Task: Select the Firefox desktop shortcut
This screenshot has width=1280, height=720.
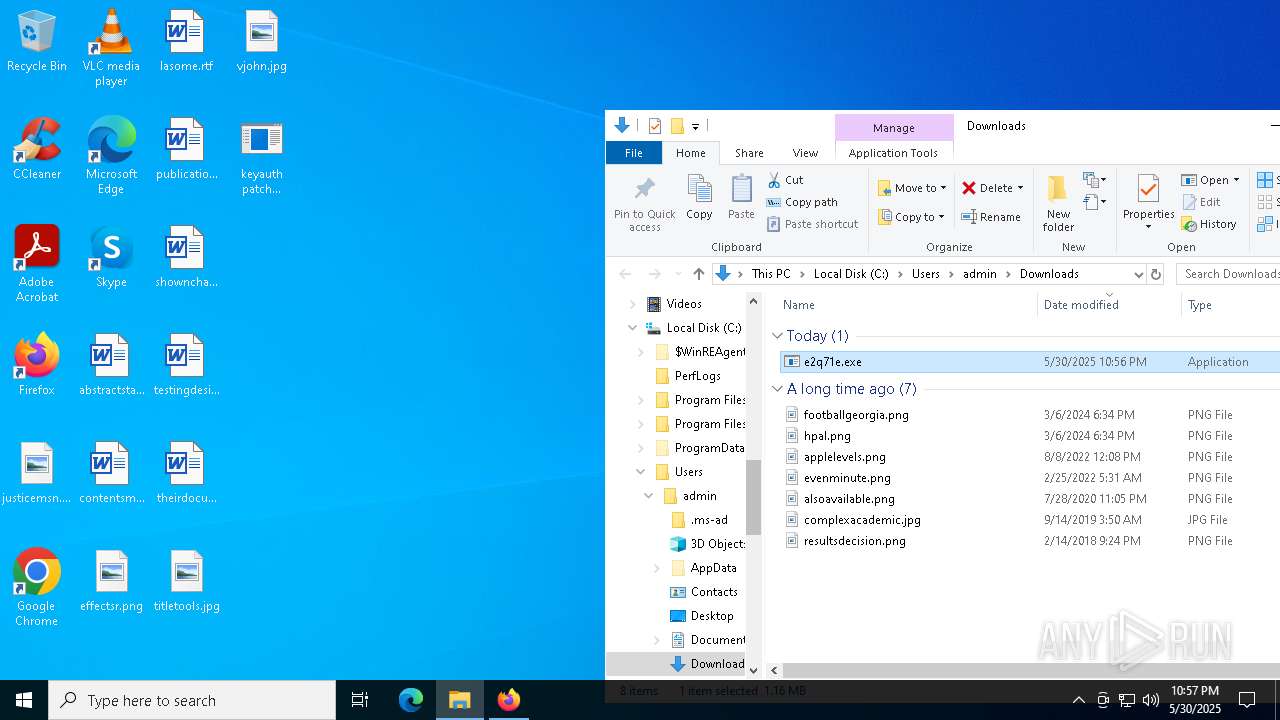Action: pos(37,365)
